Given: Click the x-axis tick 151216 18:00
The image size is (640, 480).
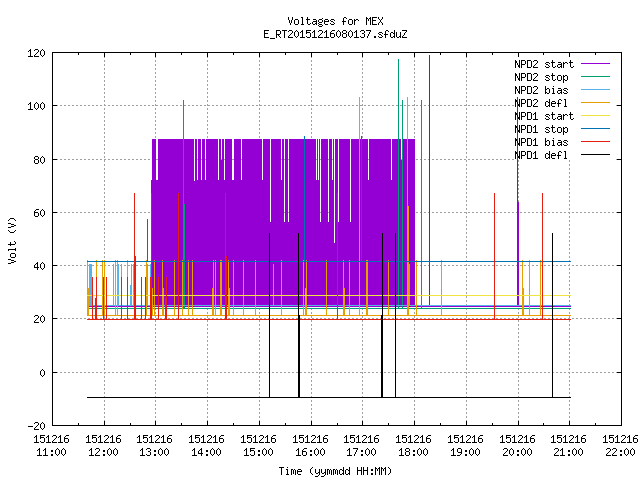Looking at the screenshot, I should [x=413, y=446].
